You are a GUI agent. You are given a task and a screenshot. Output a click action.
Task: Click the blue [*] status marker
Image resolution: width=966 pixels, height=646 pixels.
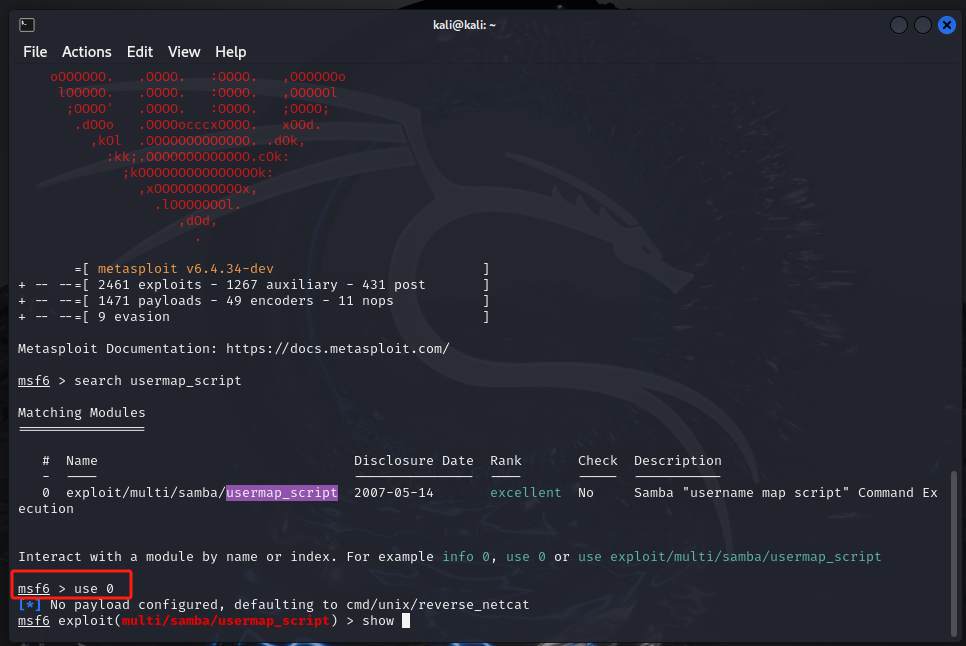(30, 605)
